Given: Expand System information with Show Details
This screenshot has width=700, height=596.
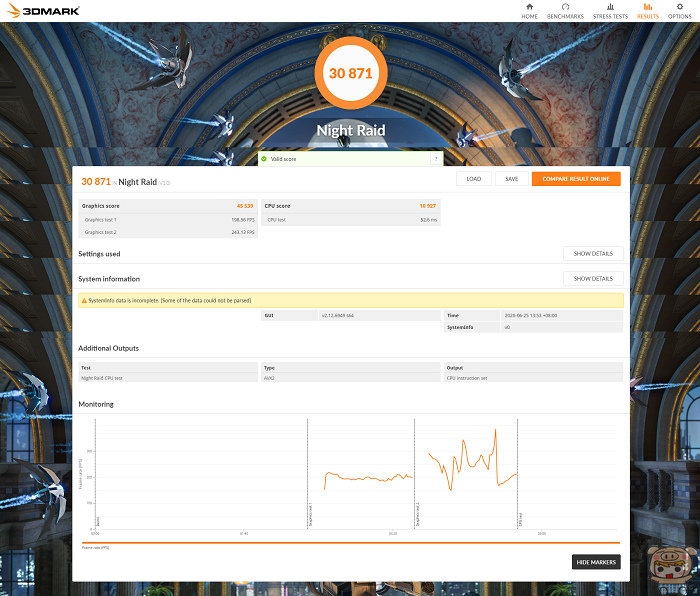Looking at the screenshot, I should [x=593, y=279].
